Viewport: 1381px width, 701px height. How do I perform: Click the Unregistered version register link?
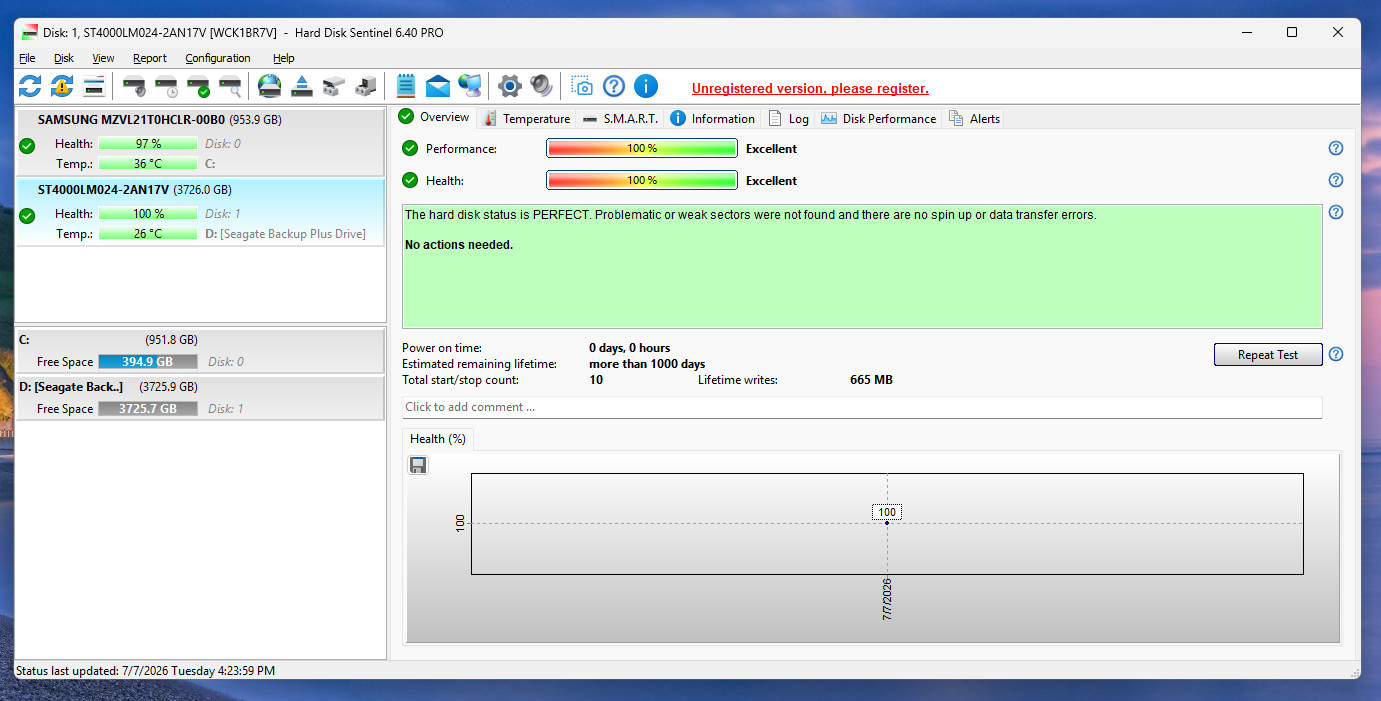pos(810,88)
